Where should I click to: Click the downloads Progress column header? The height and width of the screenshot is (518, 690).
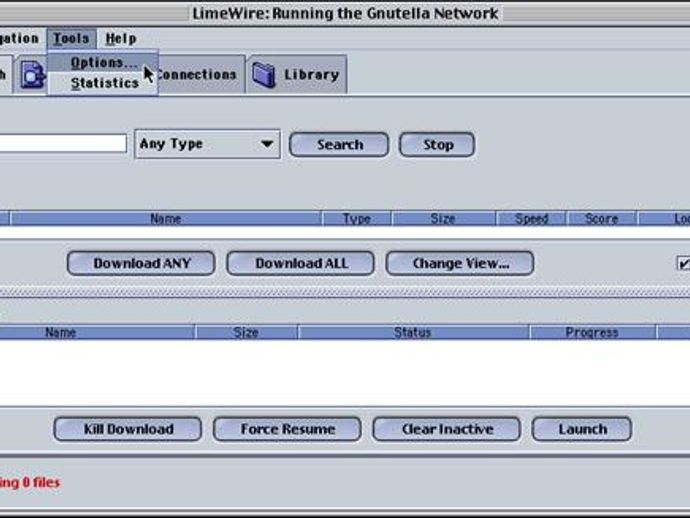592,332
